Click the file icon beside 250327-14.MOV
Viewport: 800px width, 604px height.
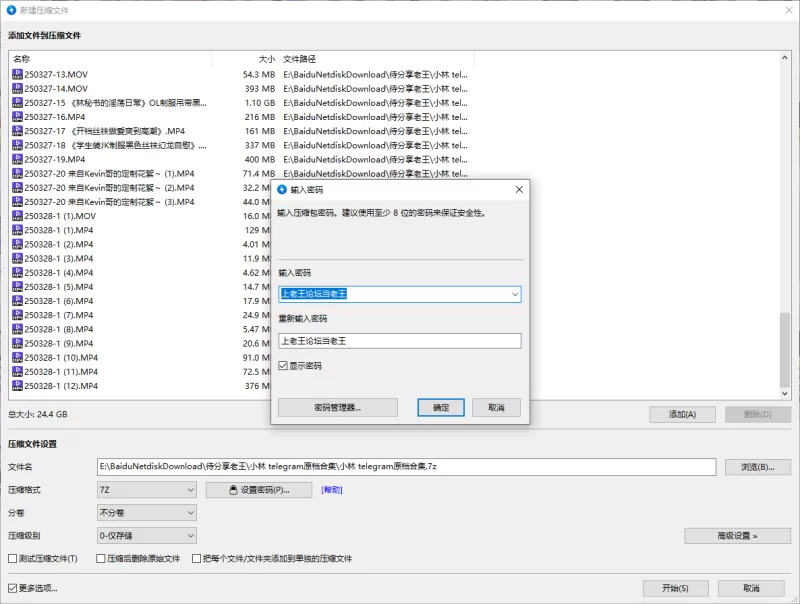click(x=17, y=89)
